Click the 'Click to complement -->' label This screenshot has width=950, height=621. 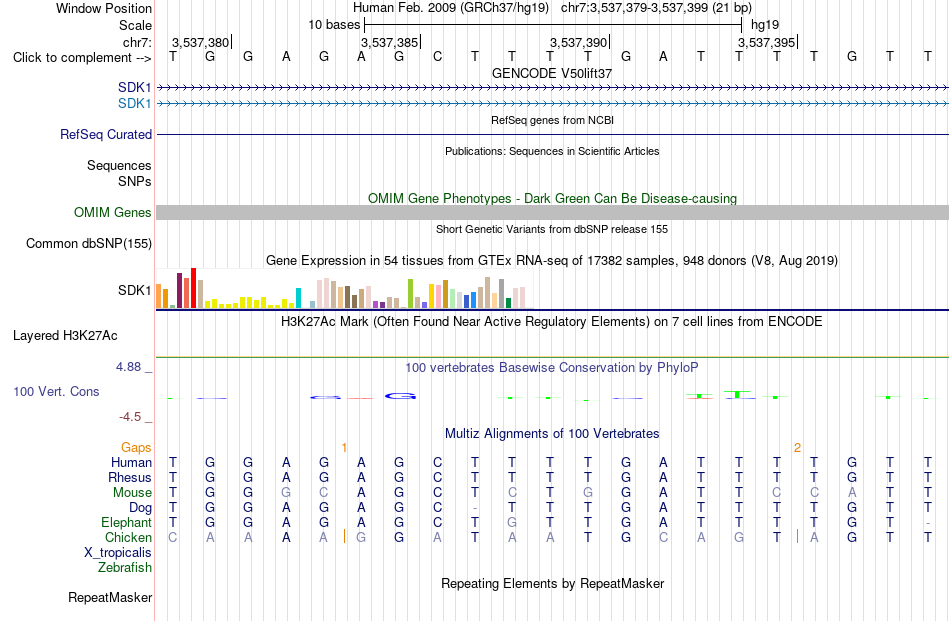[x=82, y=58]
